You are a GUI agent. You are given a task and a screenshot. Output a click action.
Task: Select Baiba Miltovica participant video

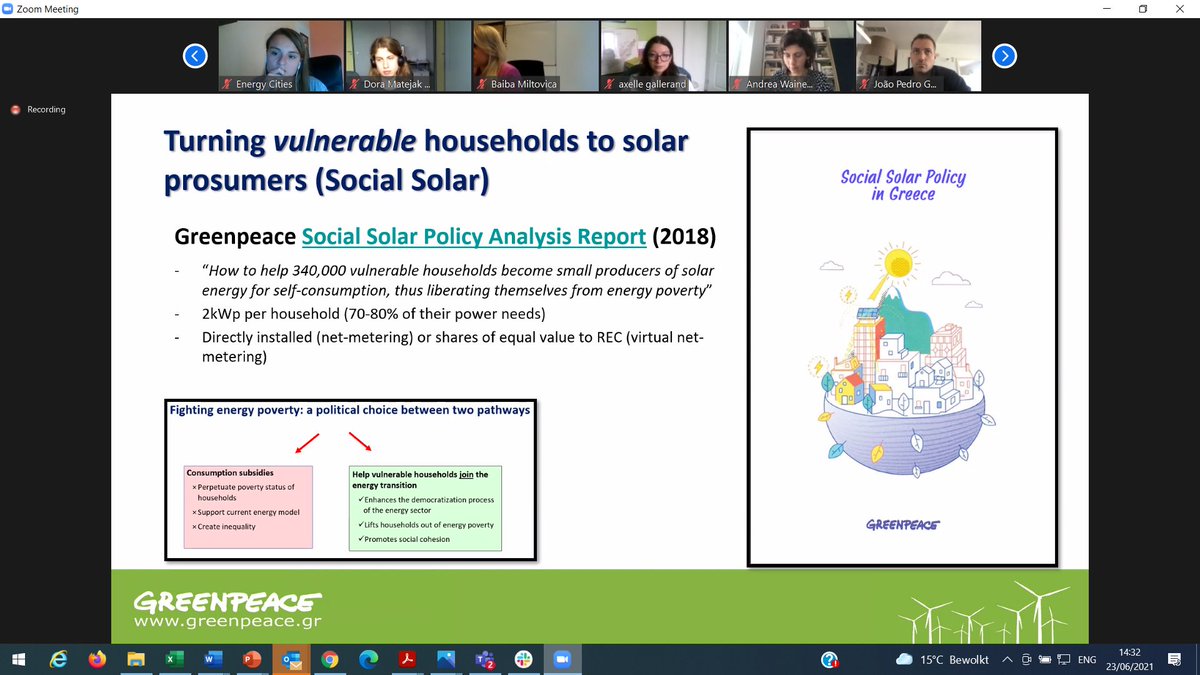pyautogui.click(x=536, y=56)
